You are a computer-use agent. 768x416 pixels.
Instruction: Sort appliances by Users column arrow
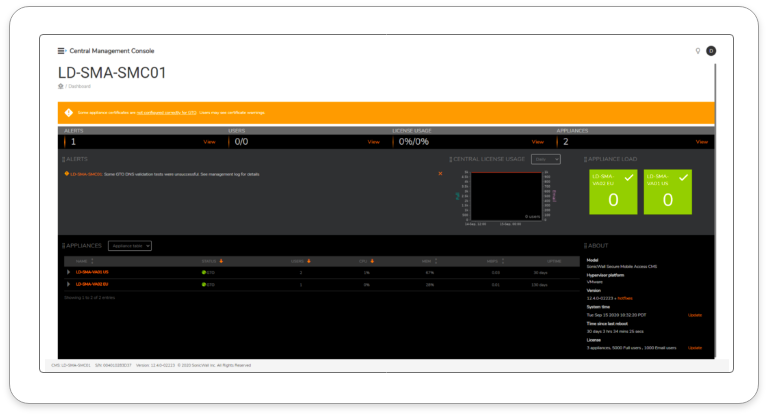click(308, 261)
